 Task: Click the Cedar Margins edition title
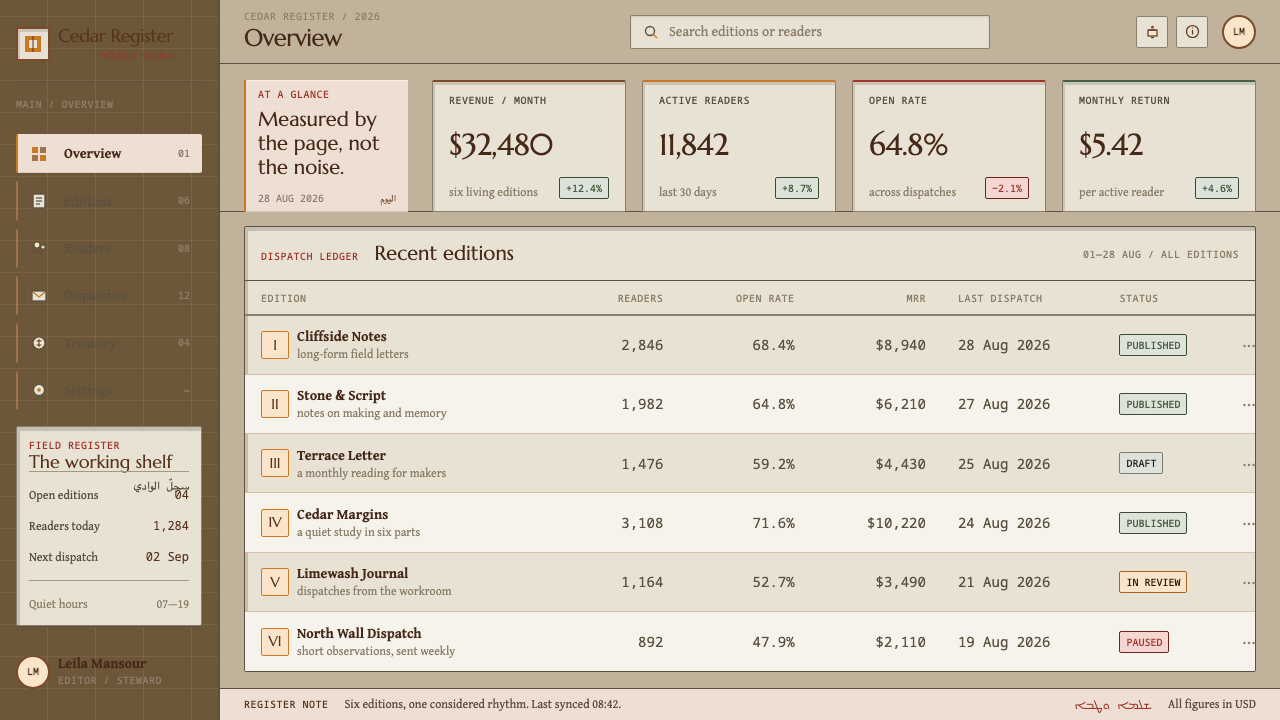click(x=342, y=515)
